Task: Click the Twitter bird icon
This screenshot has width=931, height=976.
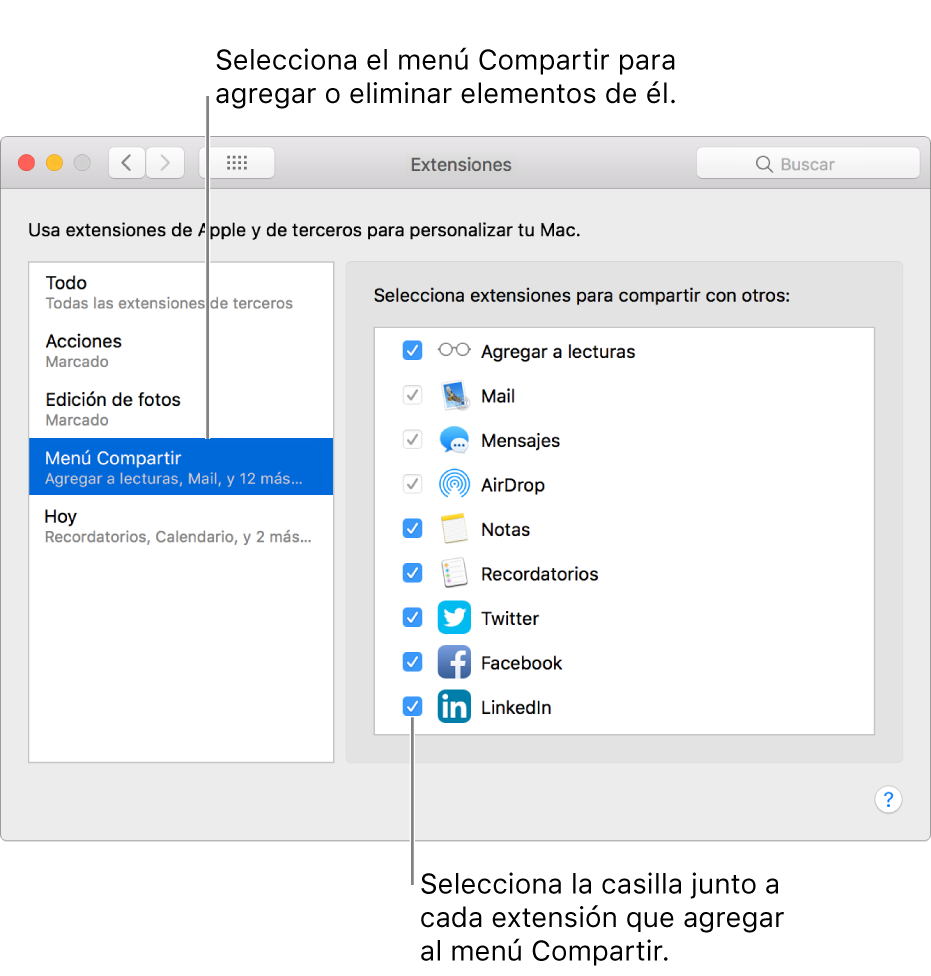Action: [454, 617]
